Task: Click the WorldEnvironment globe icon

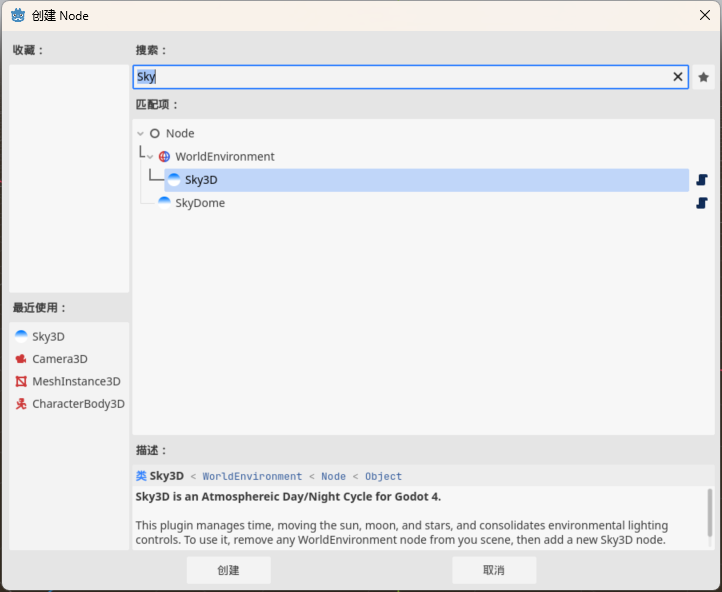Action: pos(164,157)
